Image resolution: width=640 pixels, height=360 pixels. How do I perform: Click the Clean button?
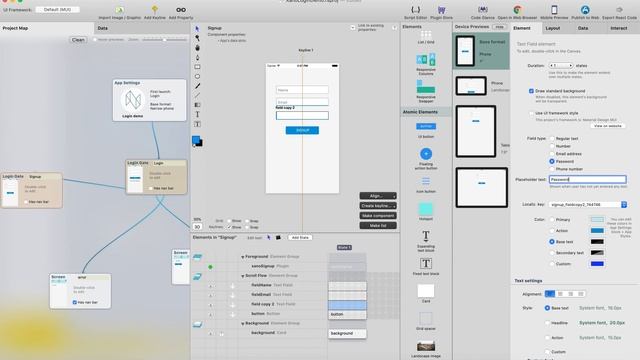coord(78,40)
